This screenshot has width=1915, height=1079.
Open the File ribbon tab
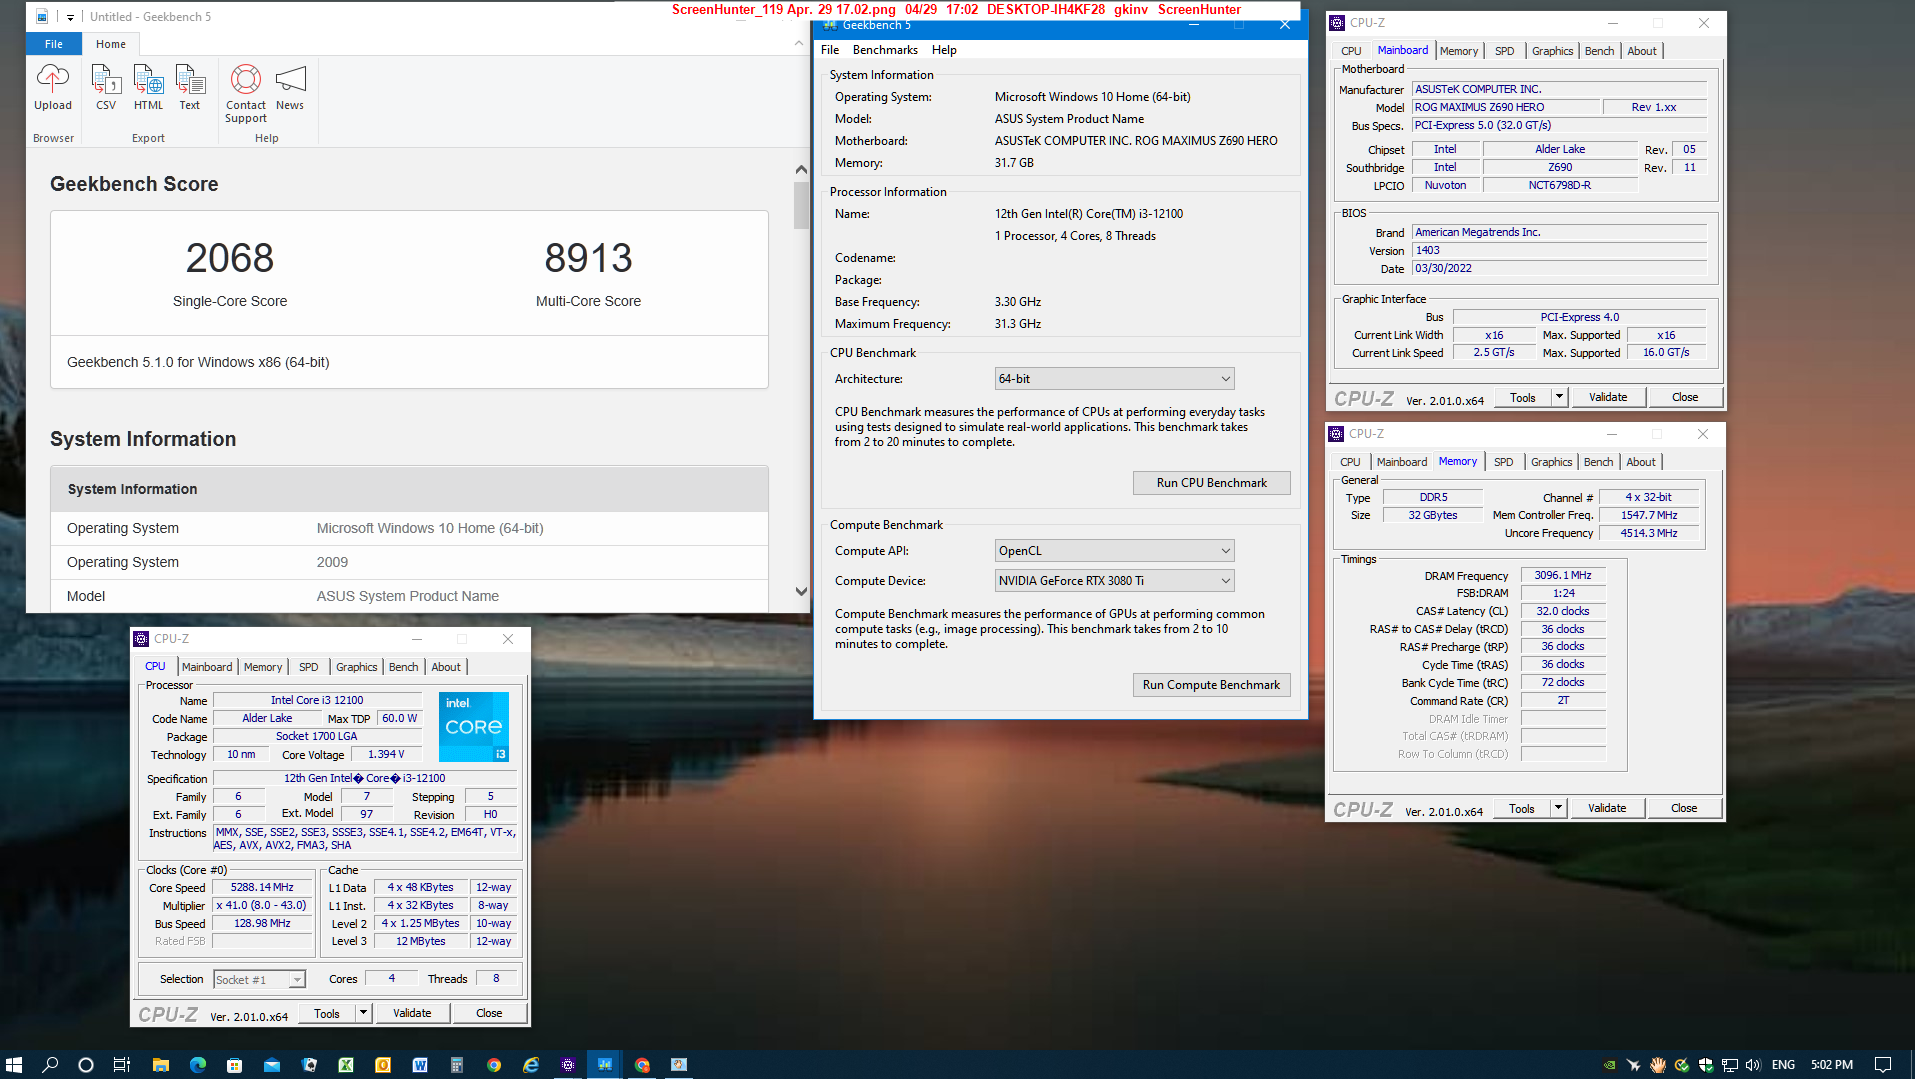click(x=54, y=44)
